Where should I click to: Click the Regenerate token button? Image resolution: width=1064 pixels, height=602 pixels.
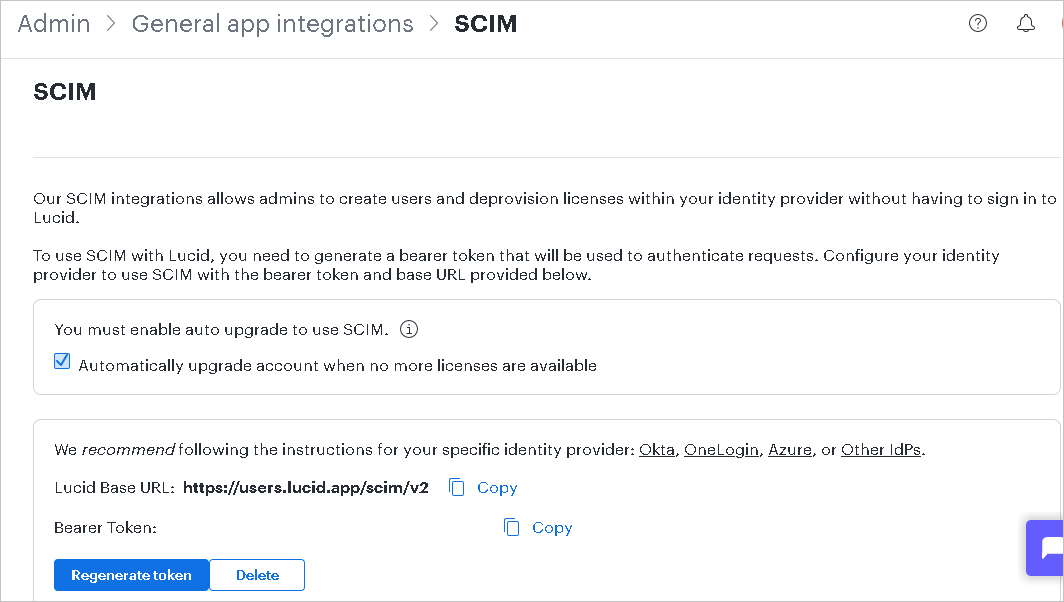tap(131, 575)
